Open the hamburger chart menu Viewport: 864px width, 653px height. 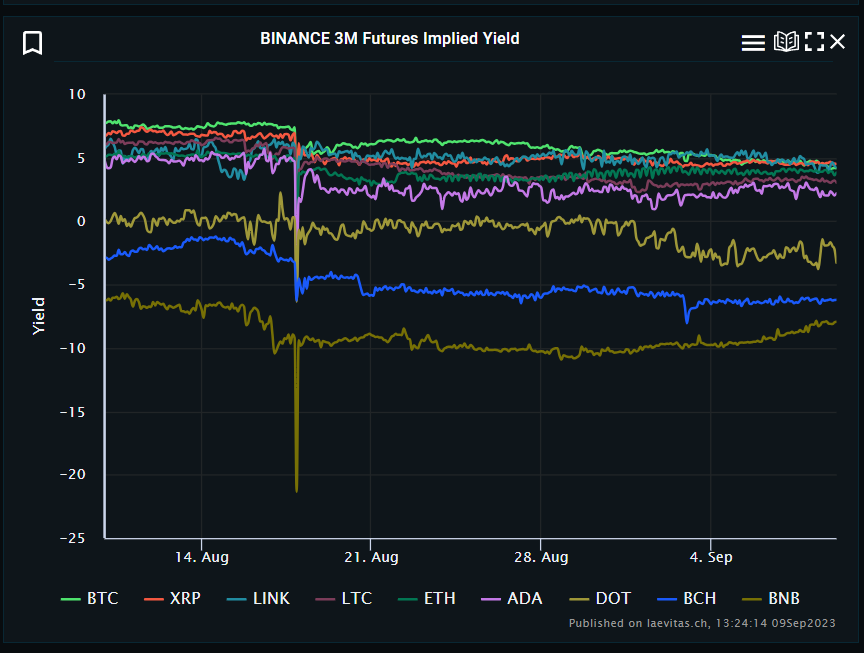[753, 42]
